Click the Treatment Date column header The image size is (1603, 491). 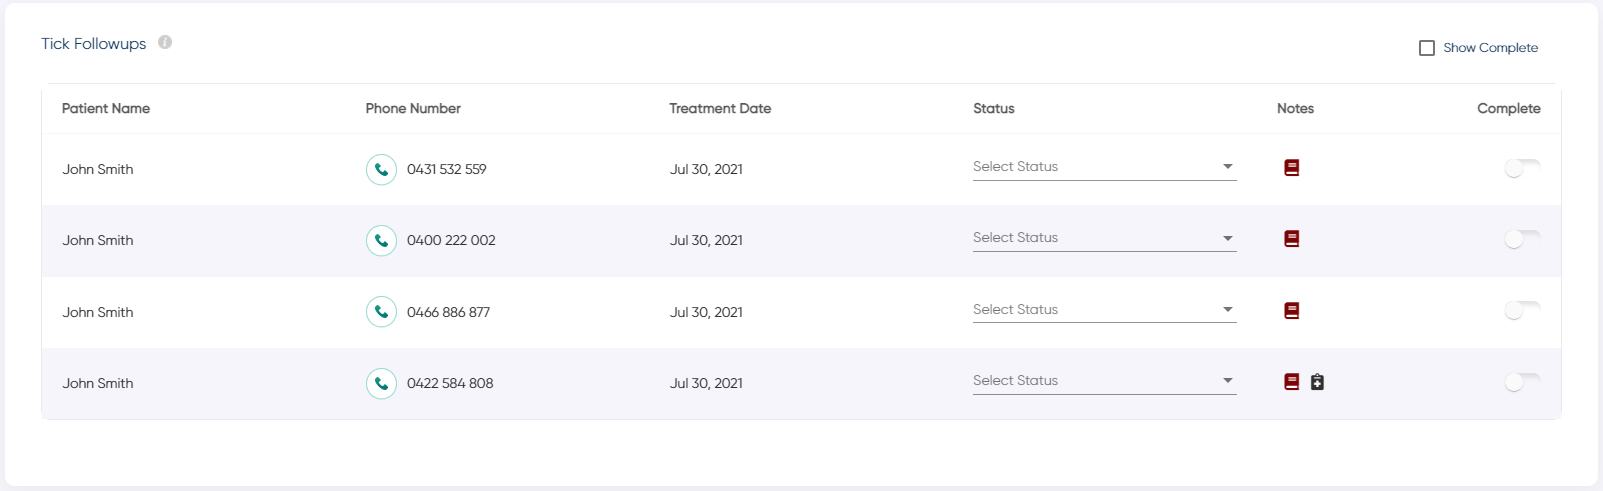point(720,108)
